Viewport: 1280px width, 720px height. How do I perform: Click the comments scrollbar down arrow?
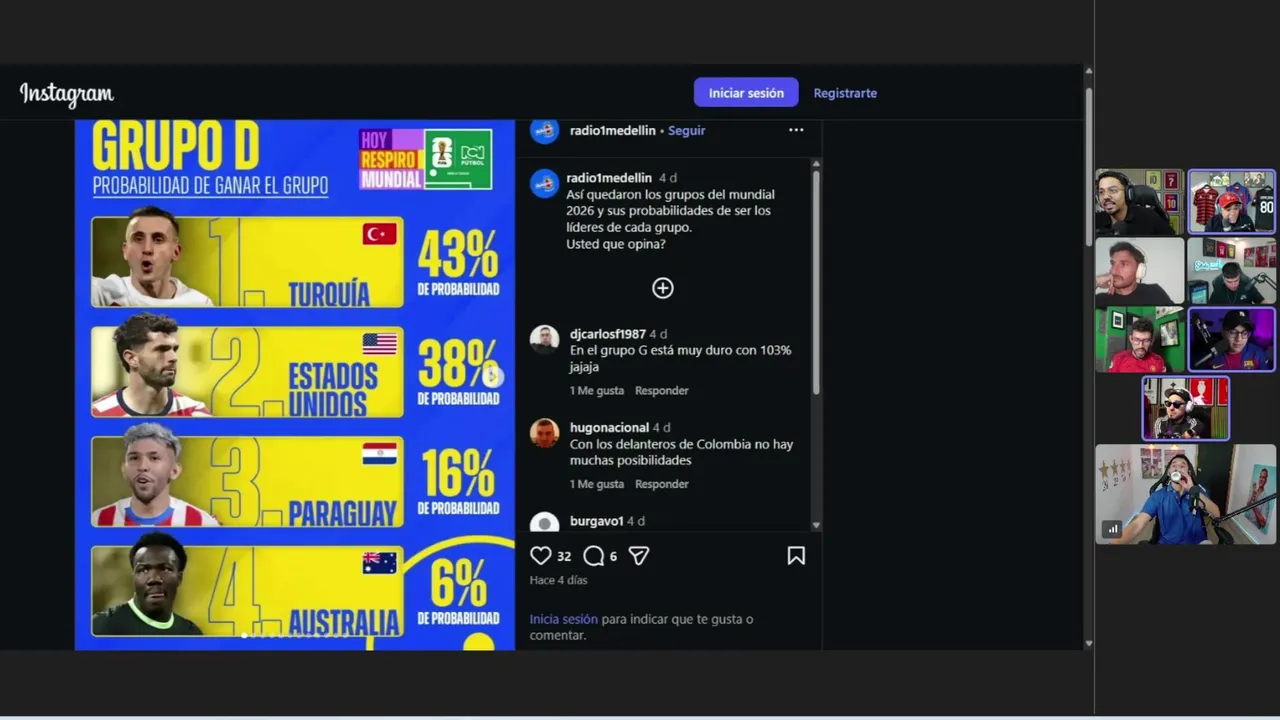pyautogui.click(x=816, y=525)
